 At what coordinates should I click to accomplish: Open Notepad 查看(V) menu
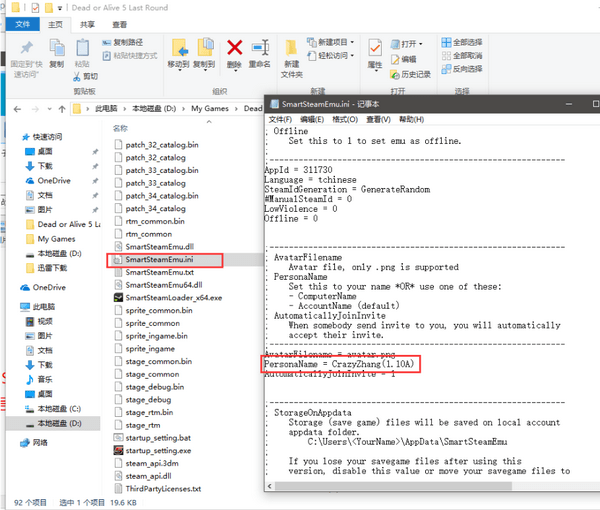(x=378, y=119)
